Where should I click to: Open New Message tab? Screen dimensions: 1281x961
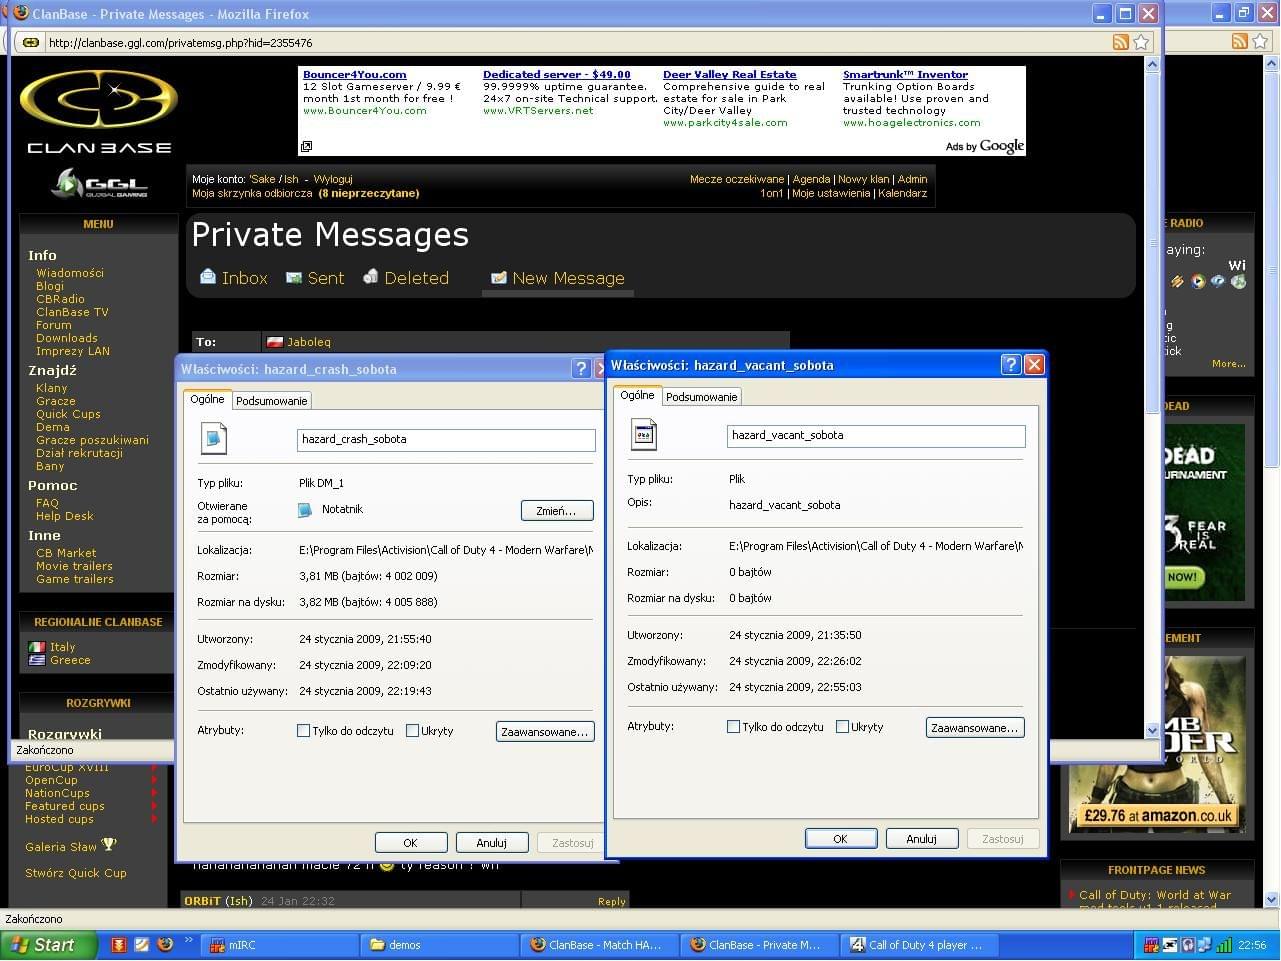point(558,278)
